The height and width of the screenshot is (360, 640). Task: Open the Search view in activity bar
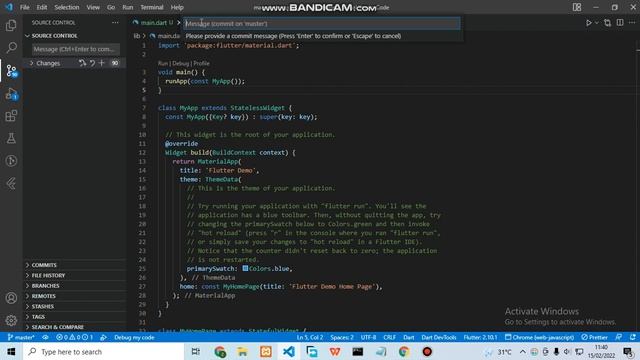pyautogui.click(x=11, y=47)
